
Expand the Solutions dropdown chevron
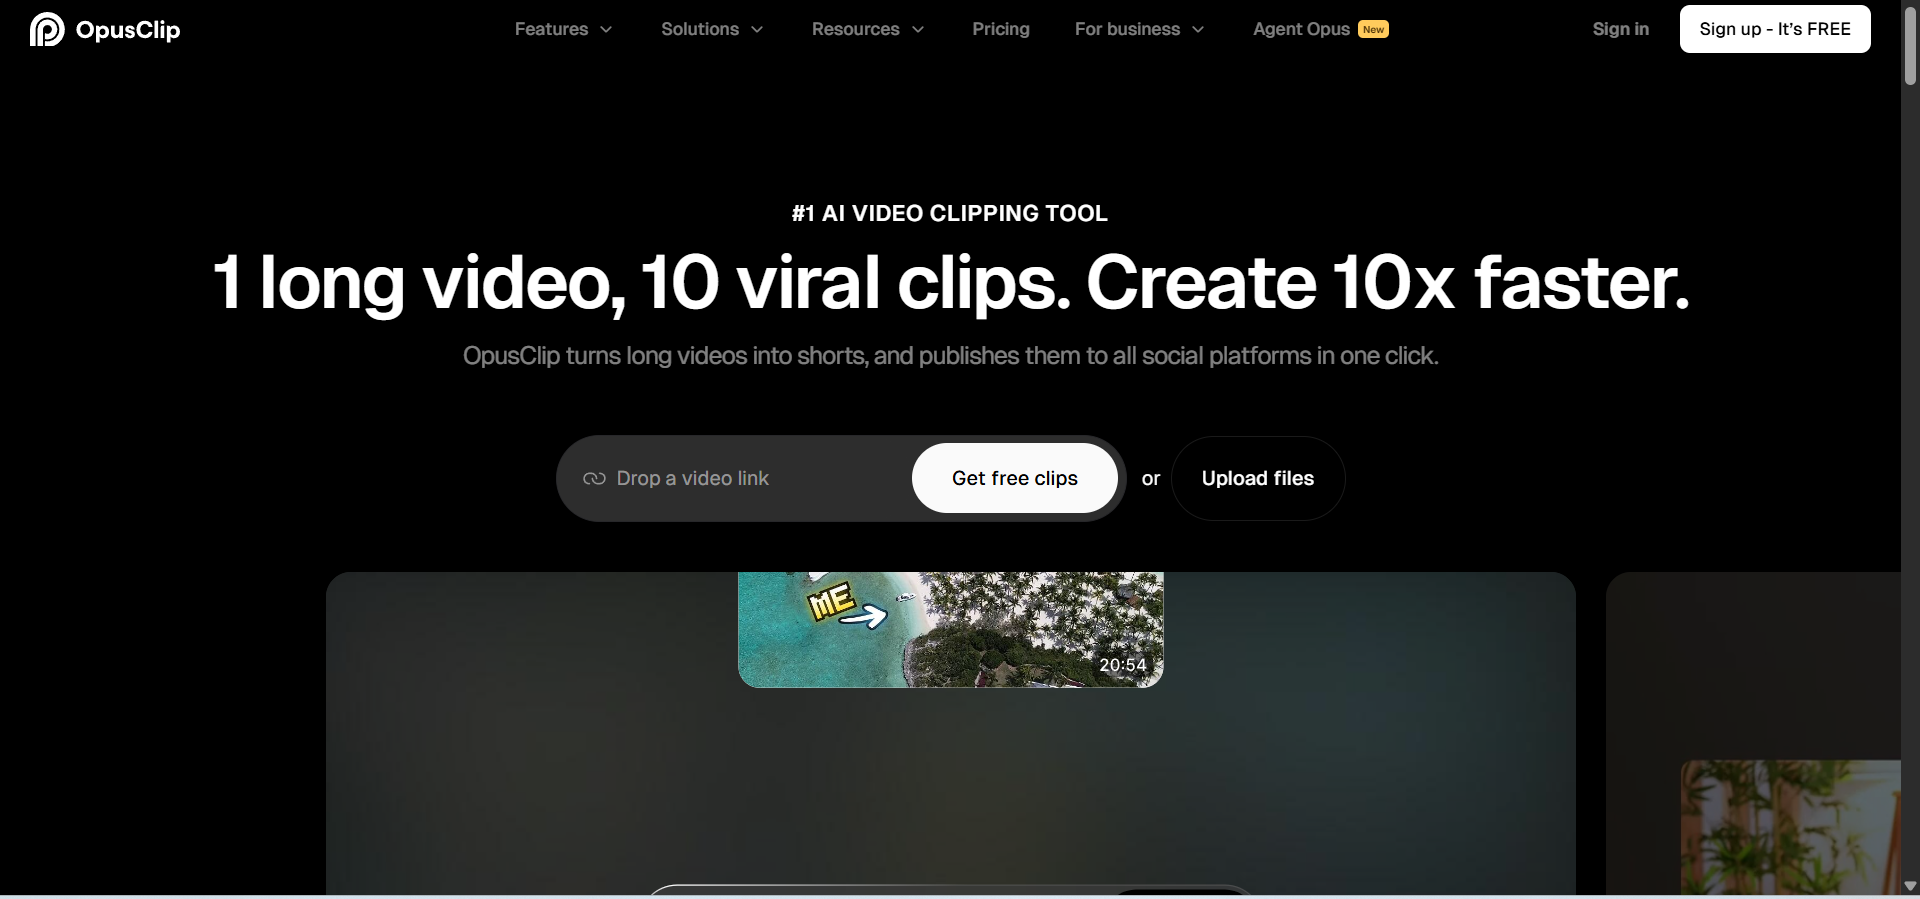click(x=757, y=30)
